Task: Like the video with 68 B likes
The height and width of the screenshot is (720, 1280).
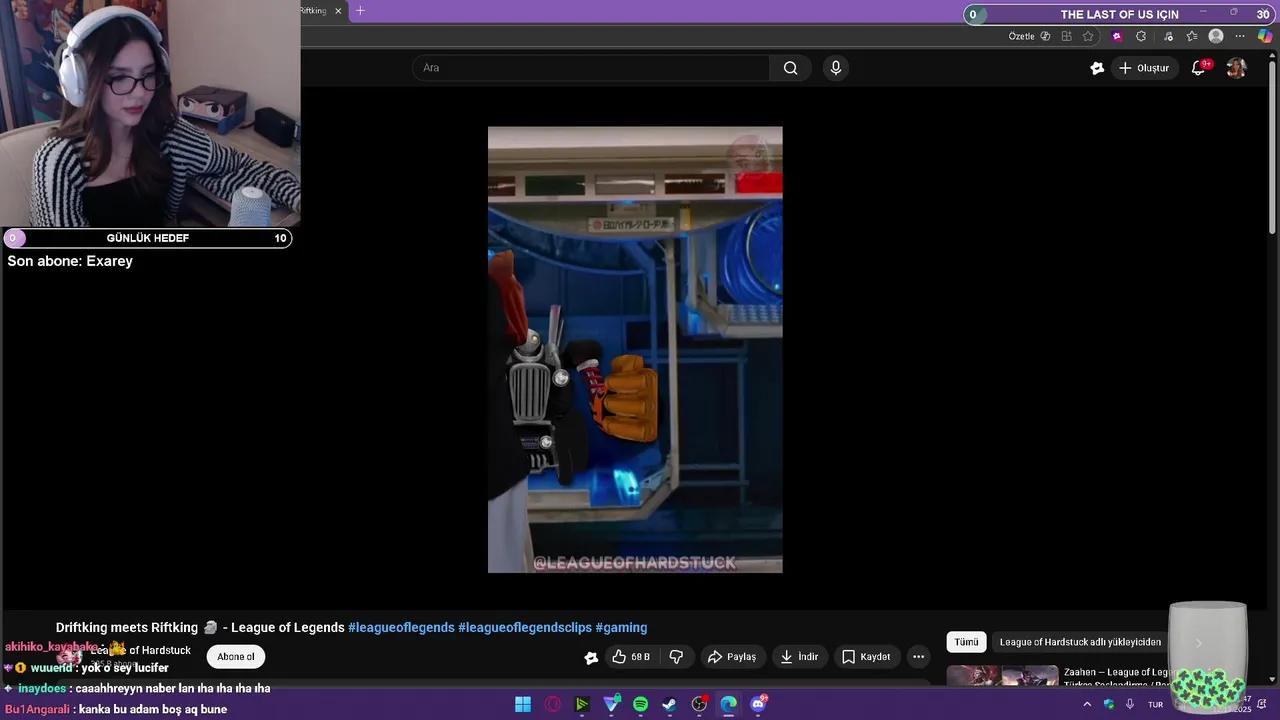Action: tap(631, 657)
